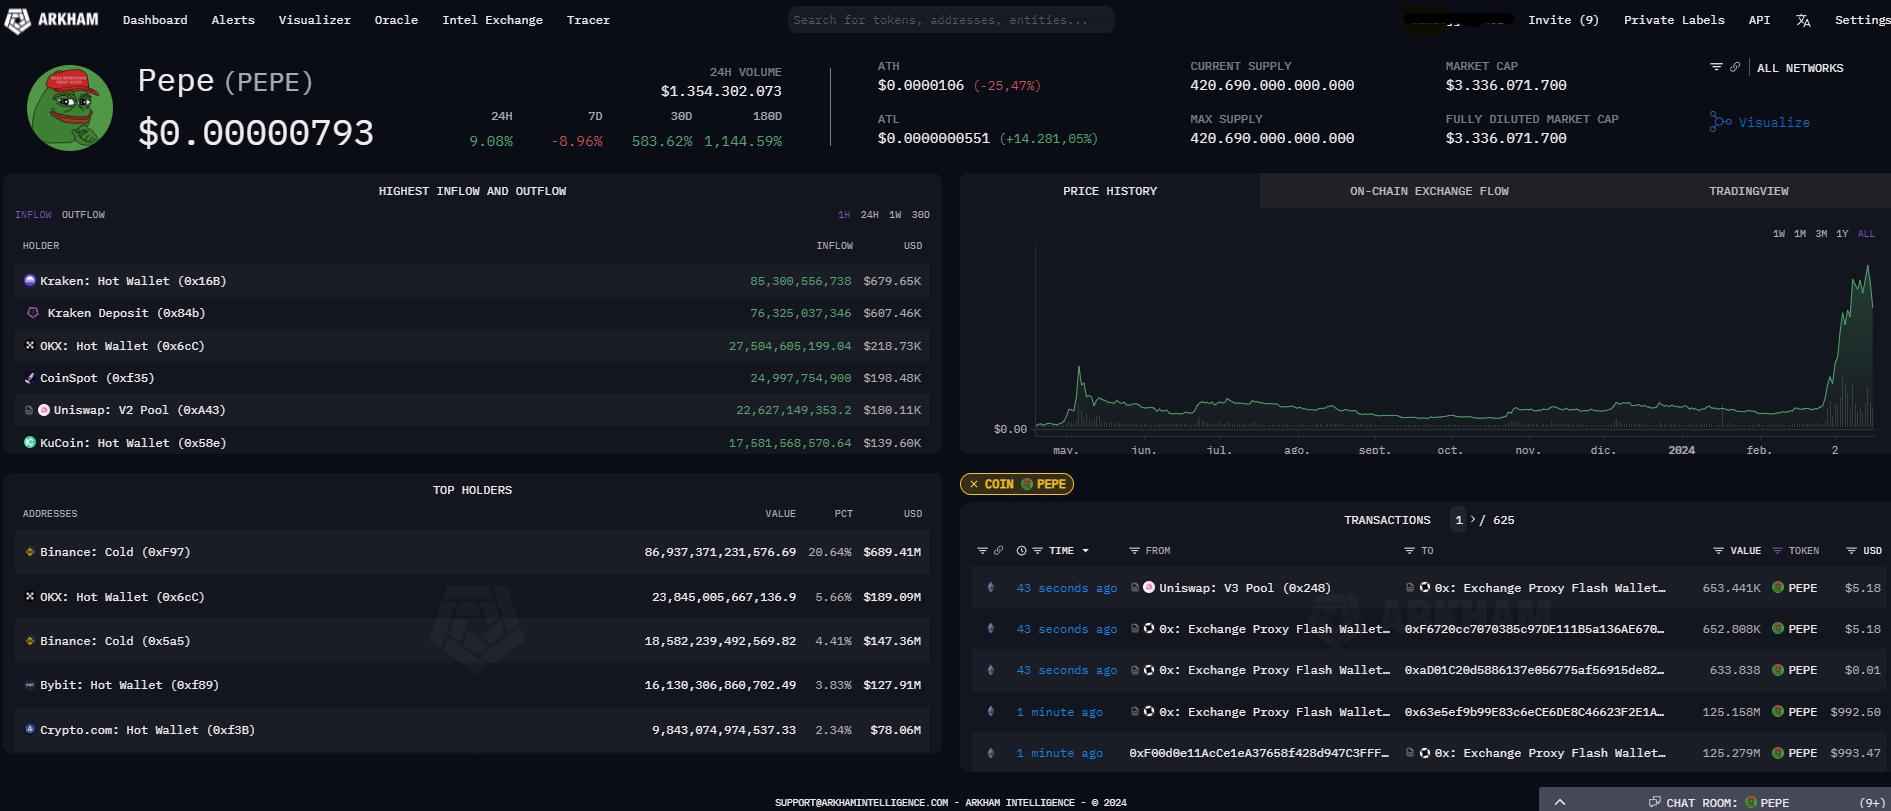Switch to the TradingView tab
1891x811 pixels.
[x=1749, y=191]
